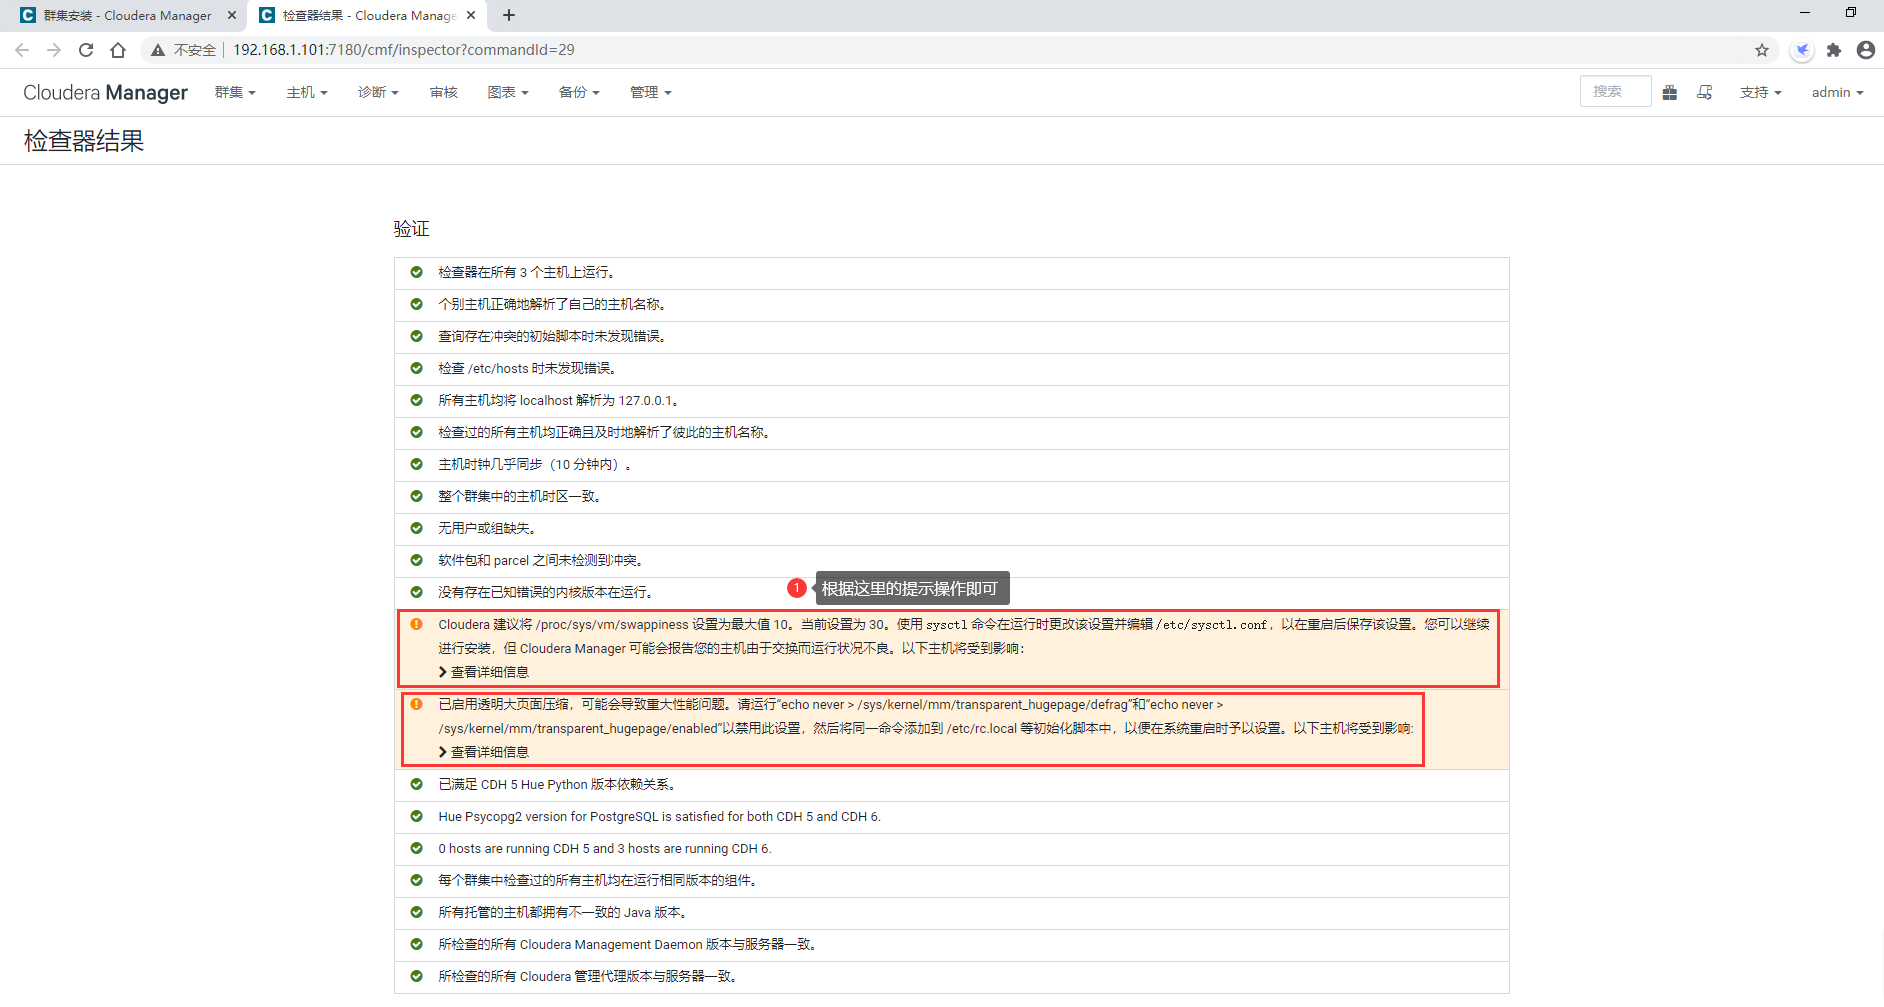The width and height of the screenshot is (1884, 1007).
Task: Open the blue bird browser extension
Action: [x=1802, y=50]
